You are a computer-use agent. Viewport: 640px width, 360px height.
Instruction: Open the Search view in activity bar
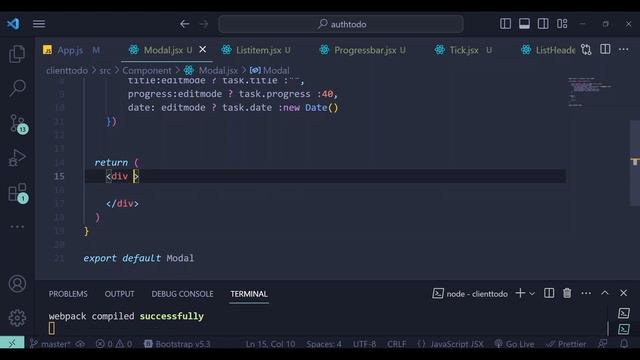(x=17, y=88)
